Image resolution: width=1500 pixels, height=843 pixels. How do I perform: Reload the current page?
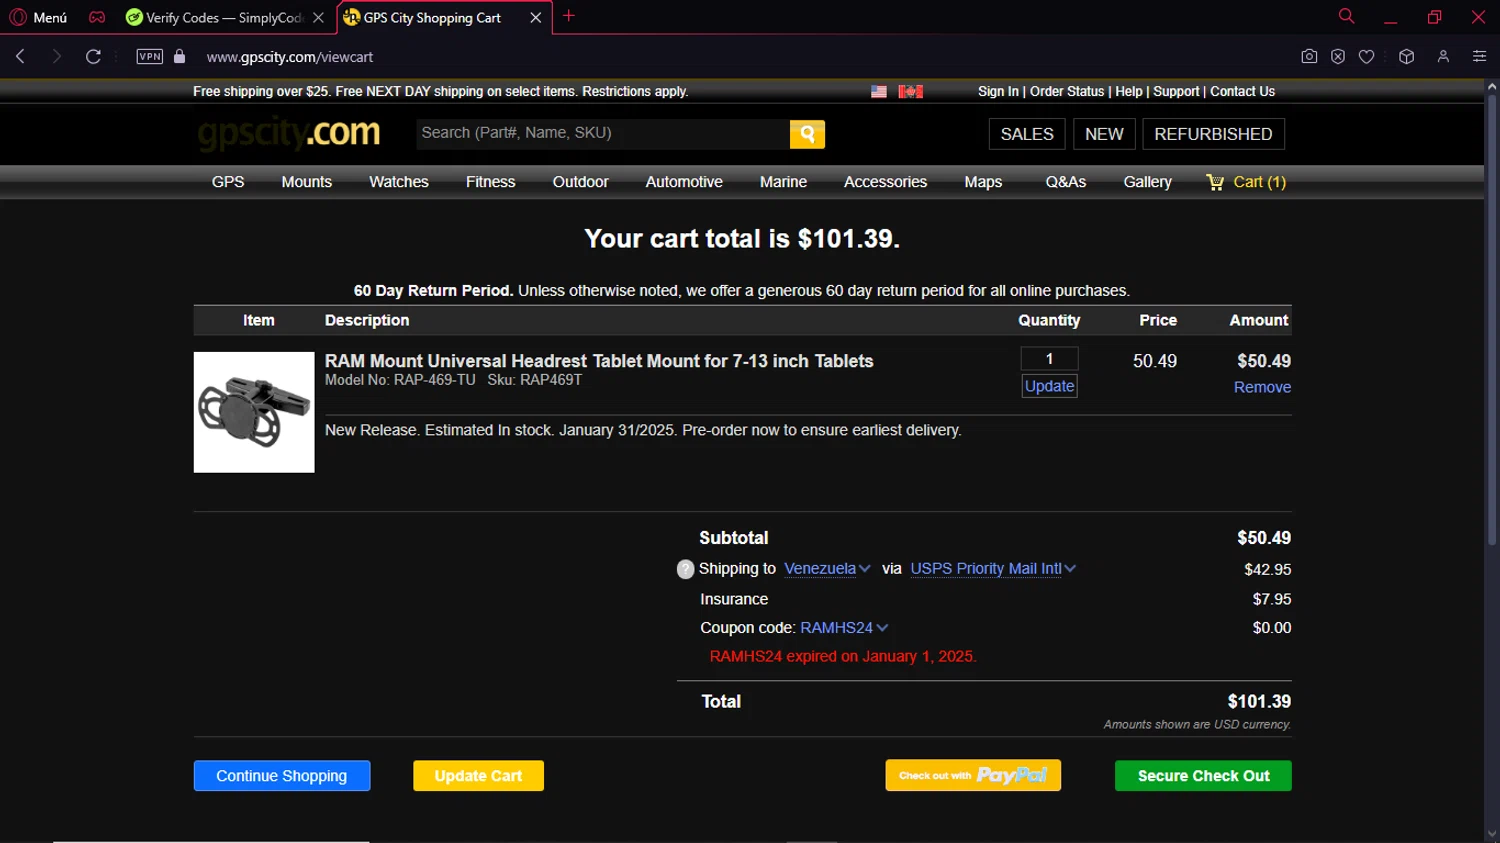(x=93, y=56)
